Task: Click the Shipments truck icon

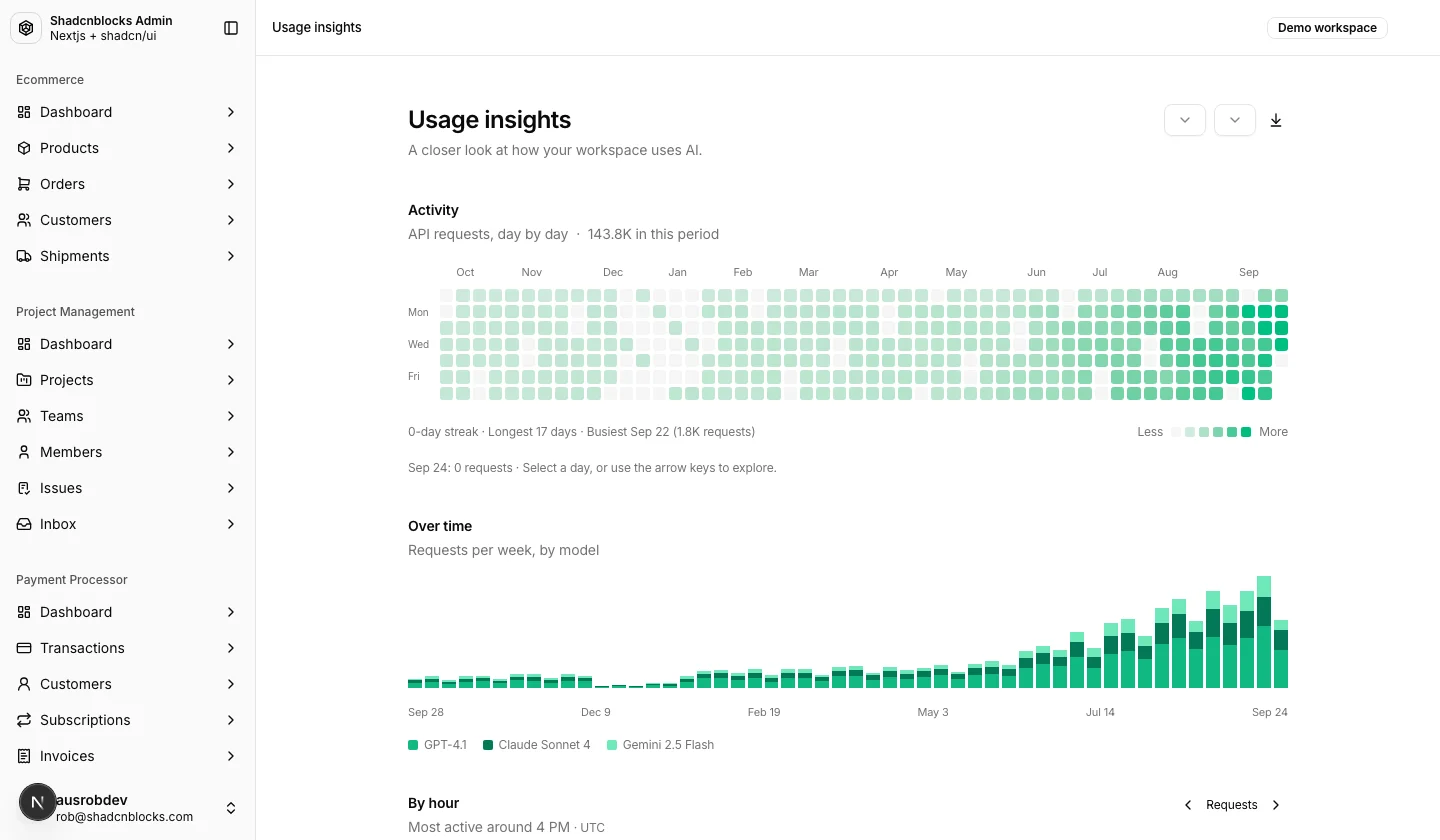Action: click(24, 256)
